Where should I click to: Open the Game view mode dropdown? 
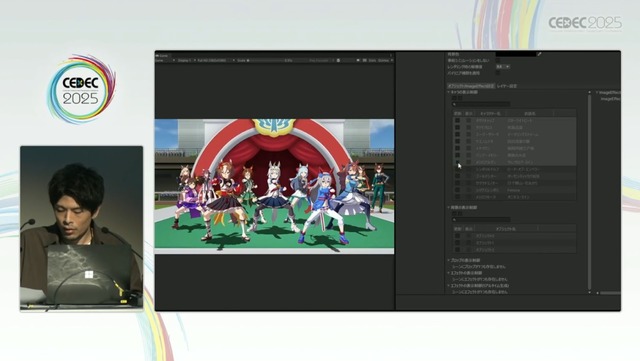(x=165, y=60)
